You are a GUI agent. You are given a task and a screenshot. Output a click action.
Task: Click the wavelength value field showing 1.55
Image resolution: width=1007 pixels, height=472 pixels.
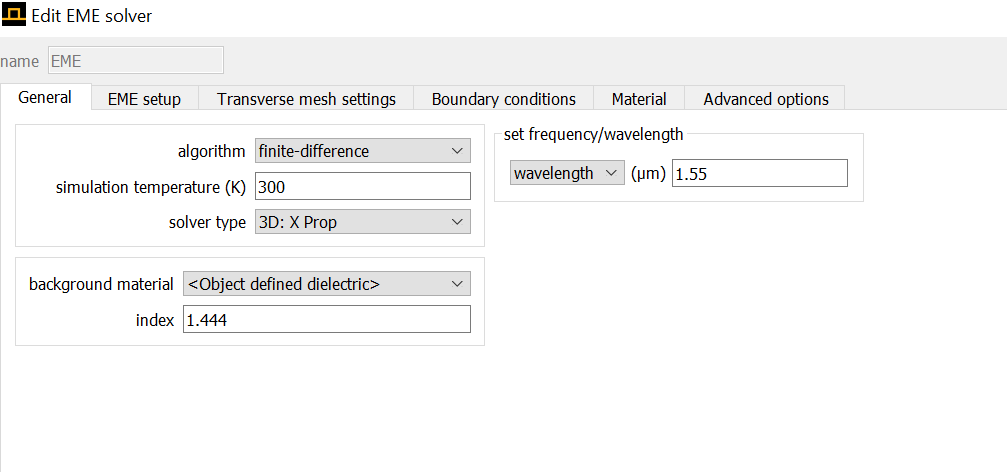(760, 173)
